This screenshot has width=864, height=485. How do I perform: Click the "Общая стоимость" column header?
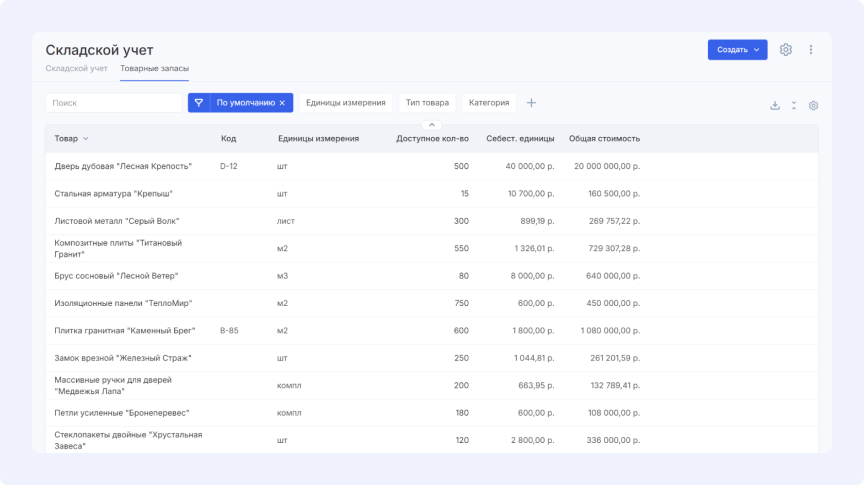(x=604, y=139)
